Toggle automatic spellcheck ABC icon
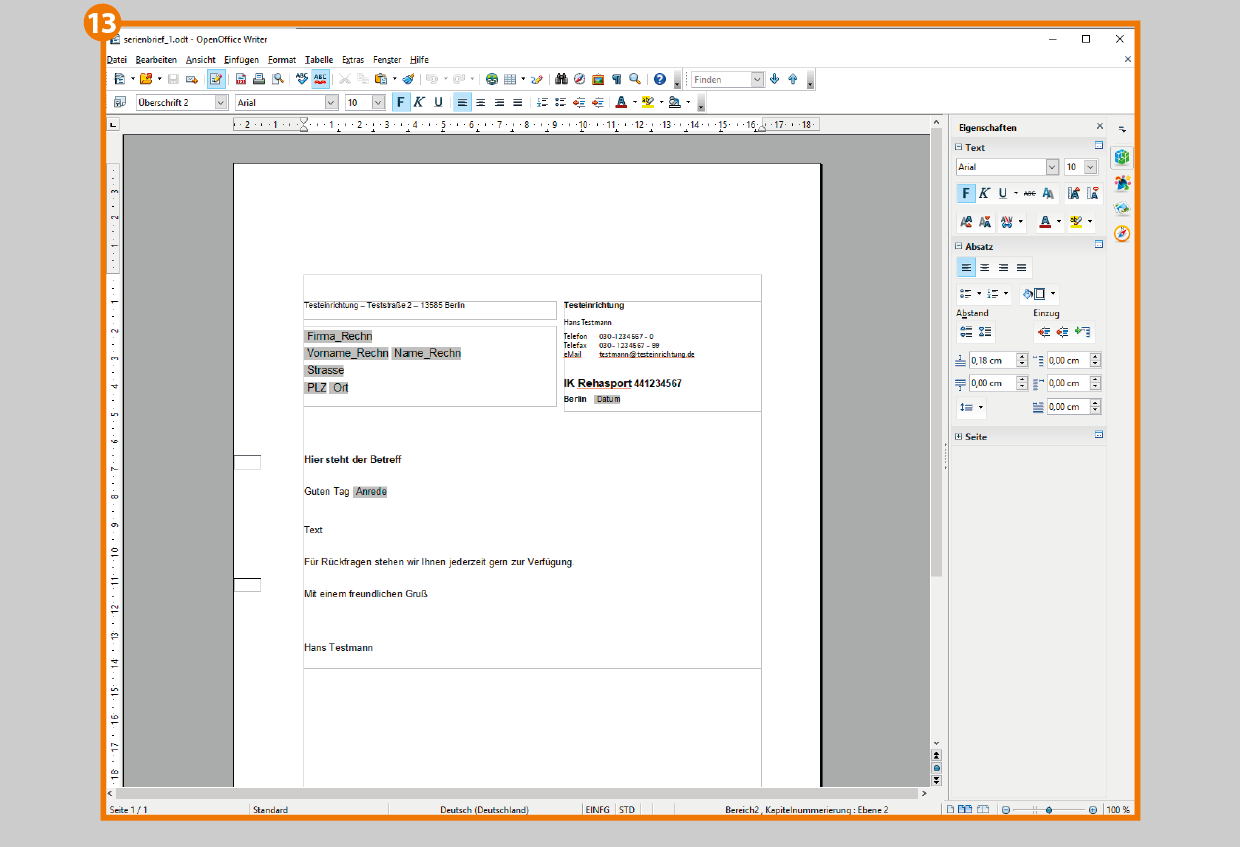This screenshot has height=847, width=1240. point(320,79)
